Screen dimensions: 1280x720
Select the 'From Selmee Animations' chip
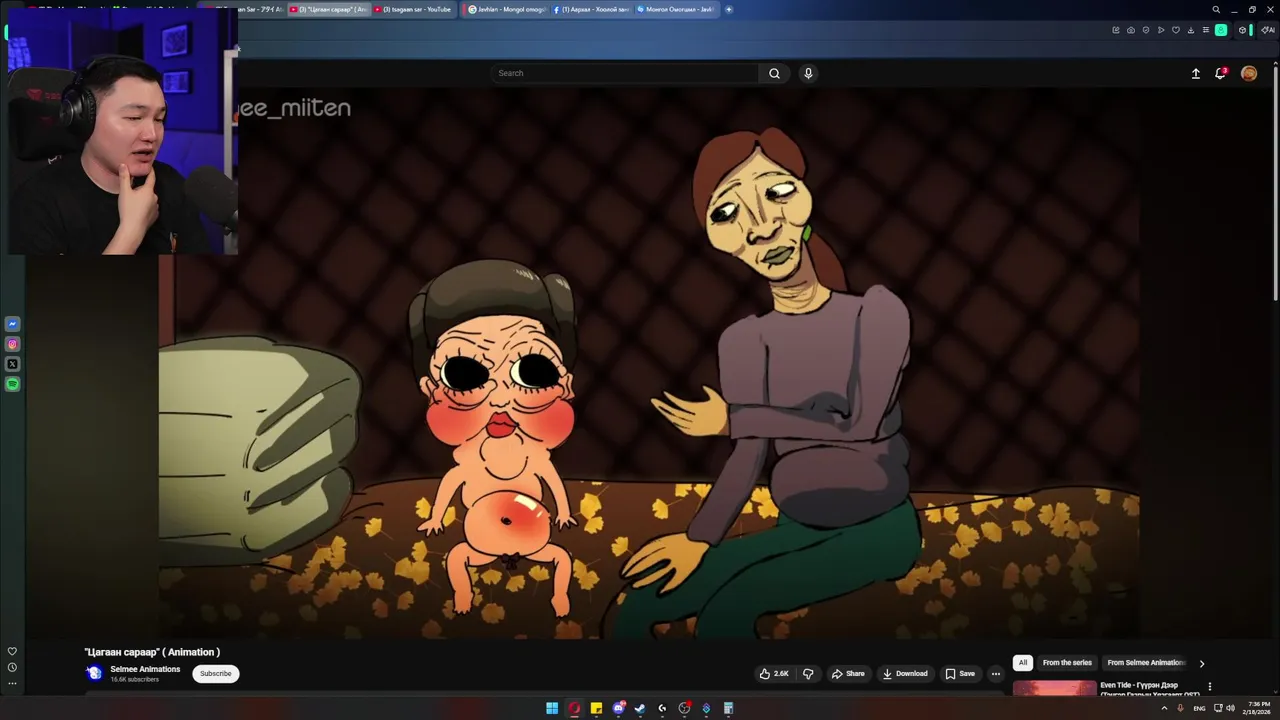point(1145,662)
